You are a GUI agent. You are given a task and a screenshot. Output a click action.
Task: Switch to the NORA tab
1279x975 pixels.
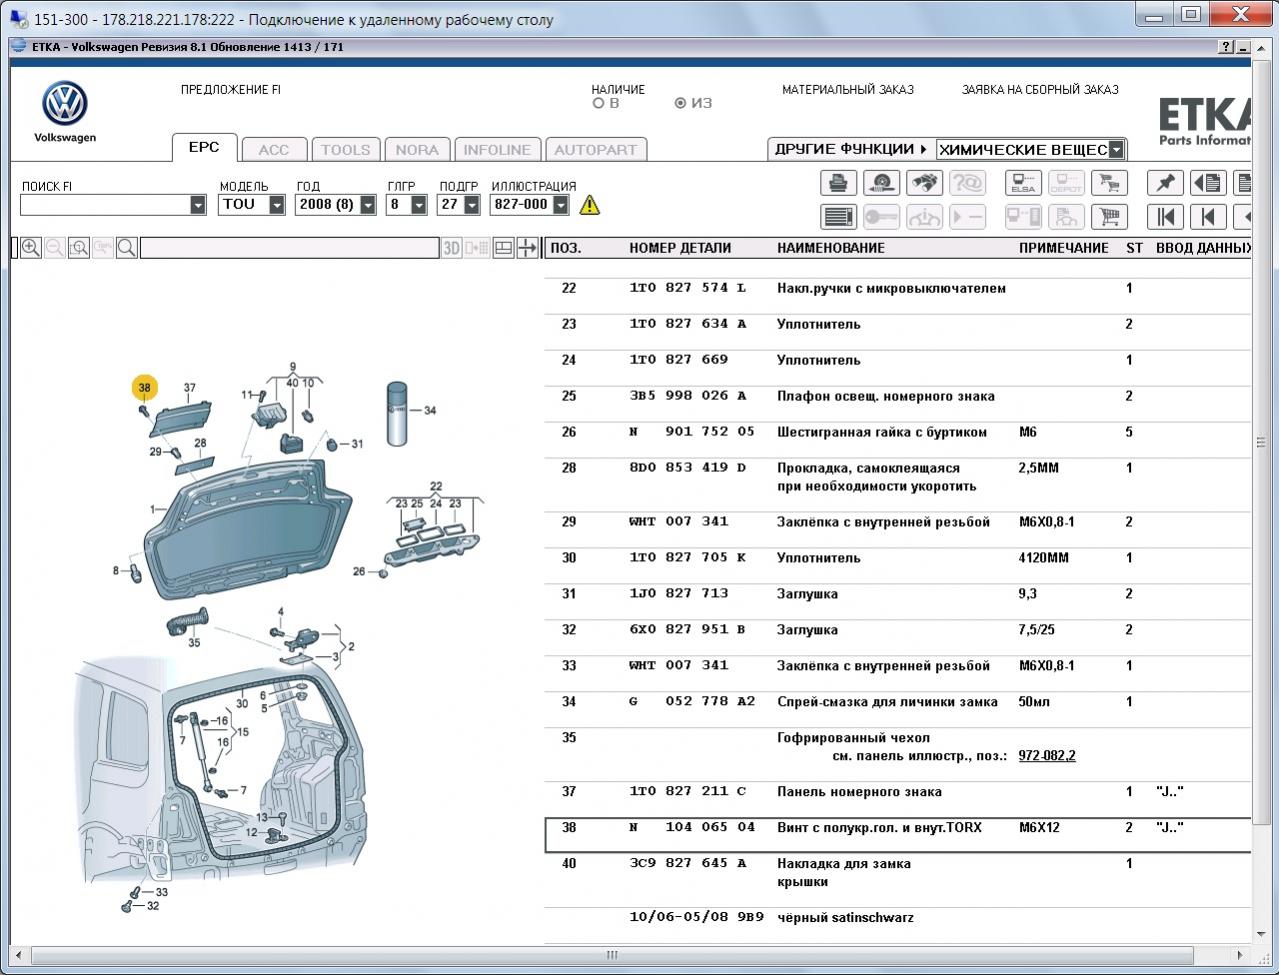pos(417,150)
